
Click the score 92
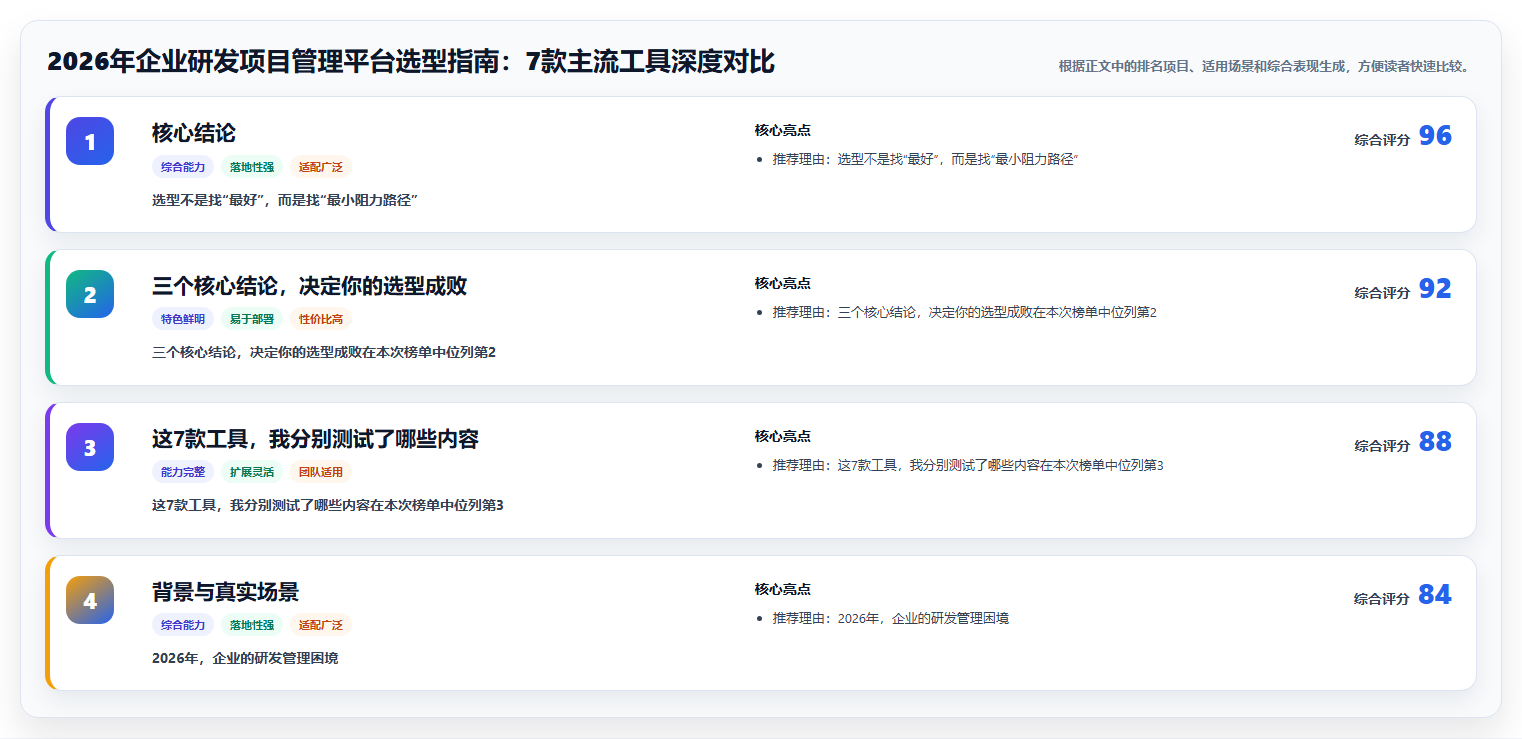1435,289
